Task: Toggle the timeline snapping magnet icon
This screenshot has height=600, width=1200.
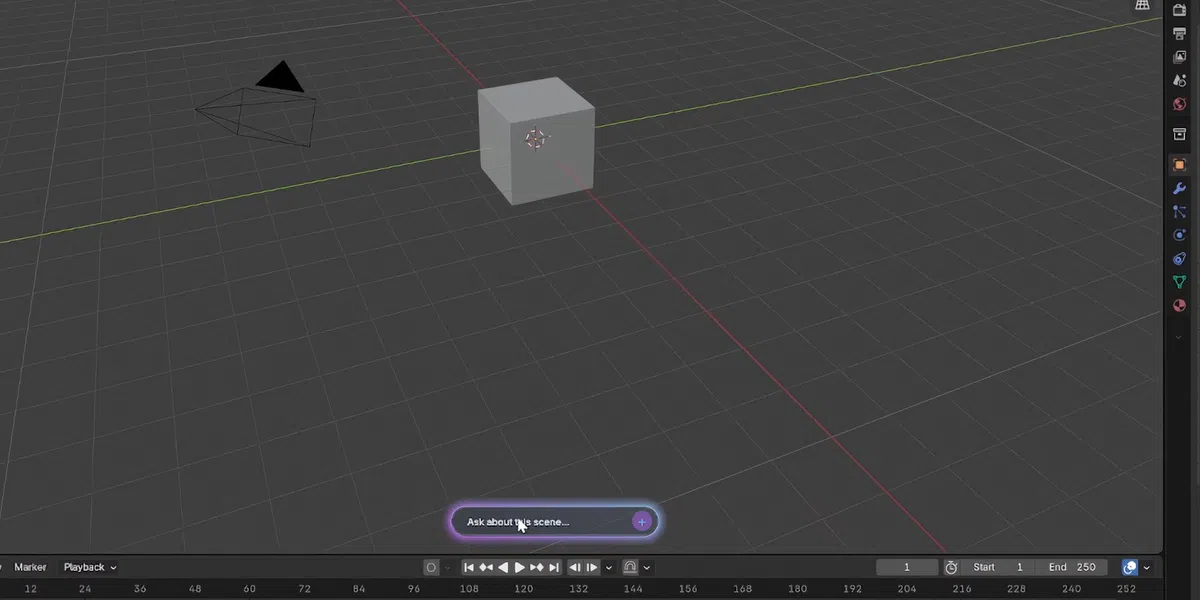Action: [631, 567]
